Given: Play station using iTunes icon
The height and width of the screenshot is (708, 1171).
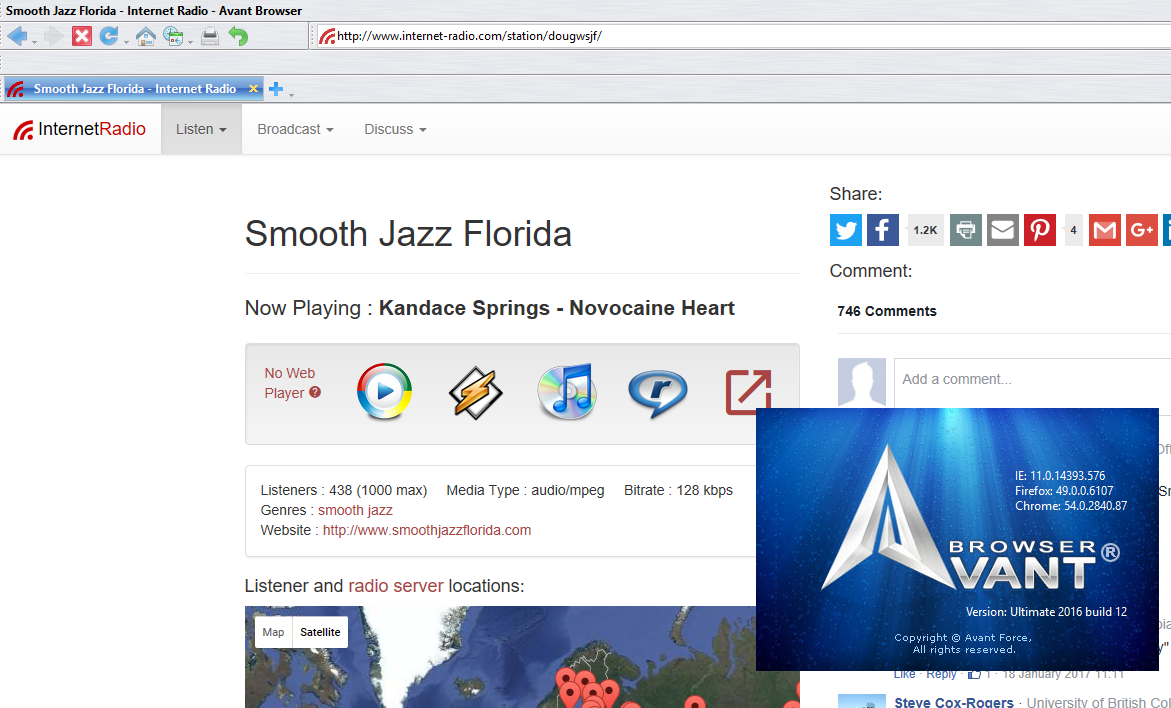Looking at the screenshot, I should tap(566, 392).
